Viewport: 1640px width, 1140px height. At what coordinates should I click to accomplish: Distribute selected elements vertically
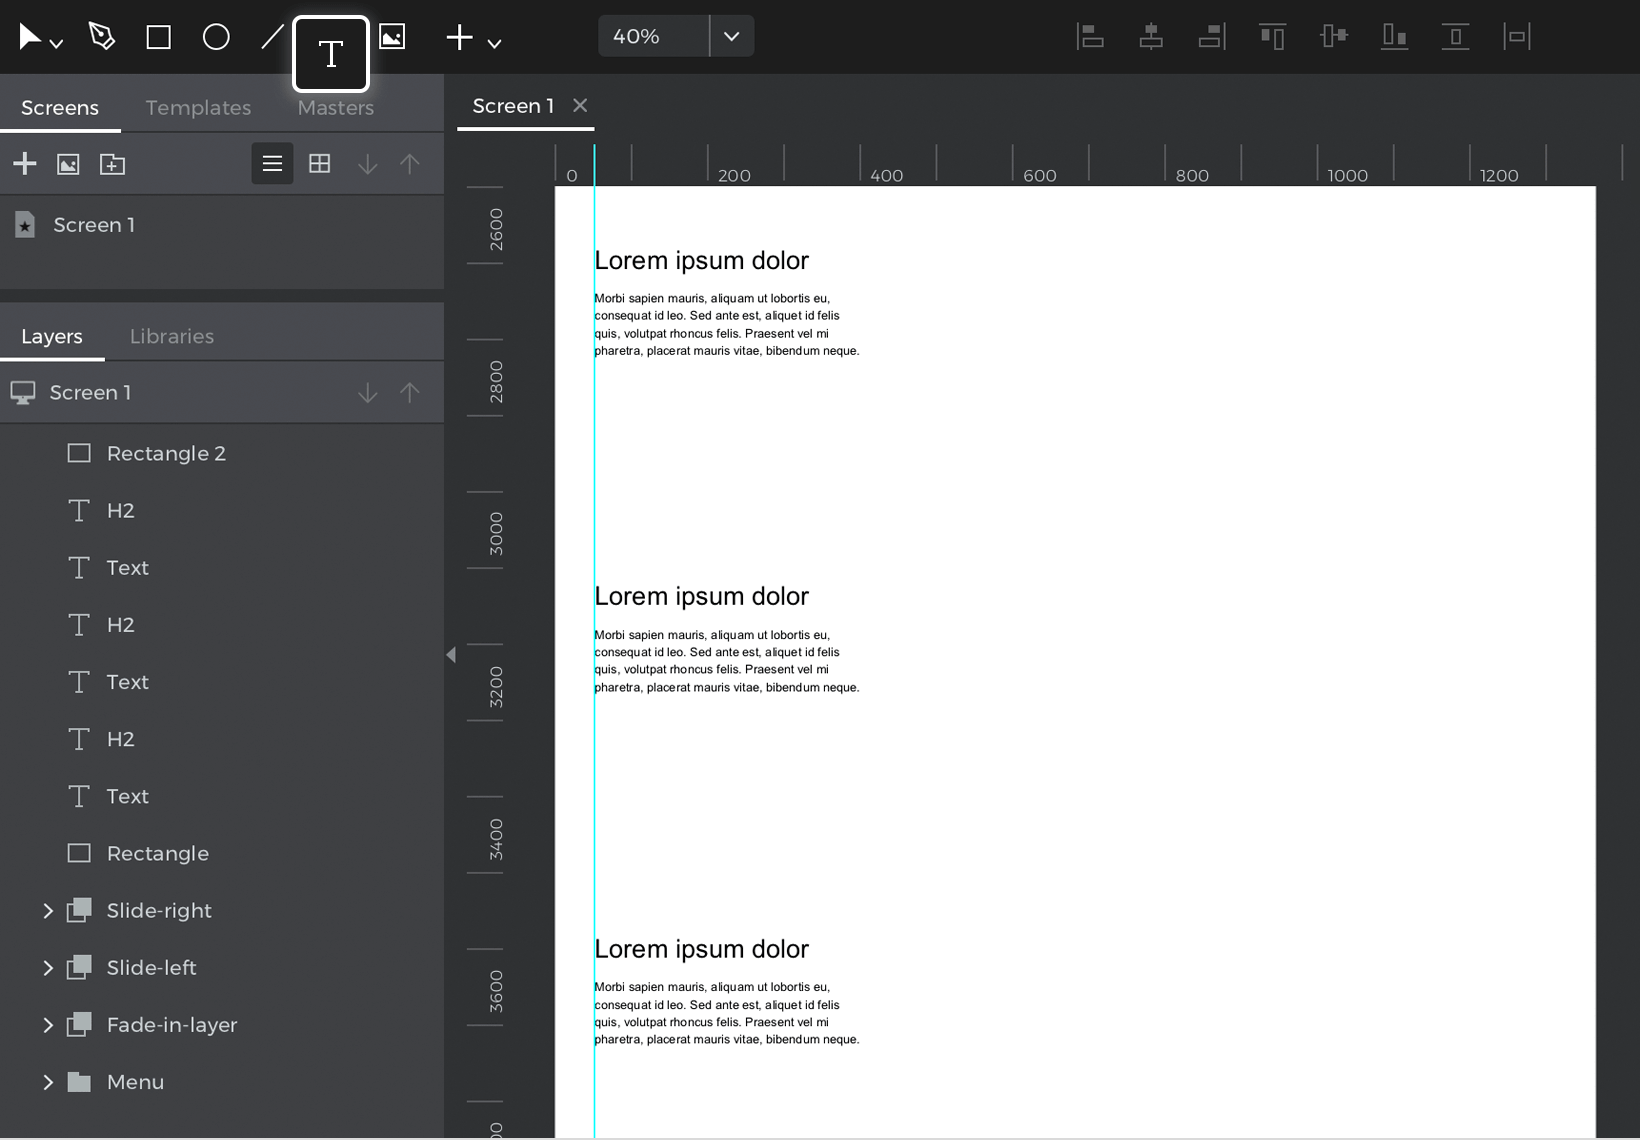tap(1455, 37)
